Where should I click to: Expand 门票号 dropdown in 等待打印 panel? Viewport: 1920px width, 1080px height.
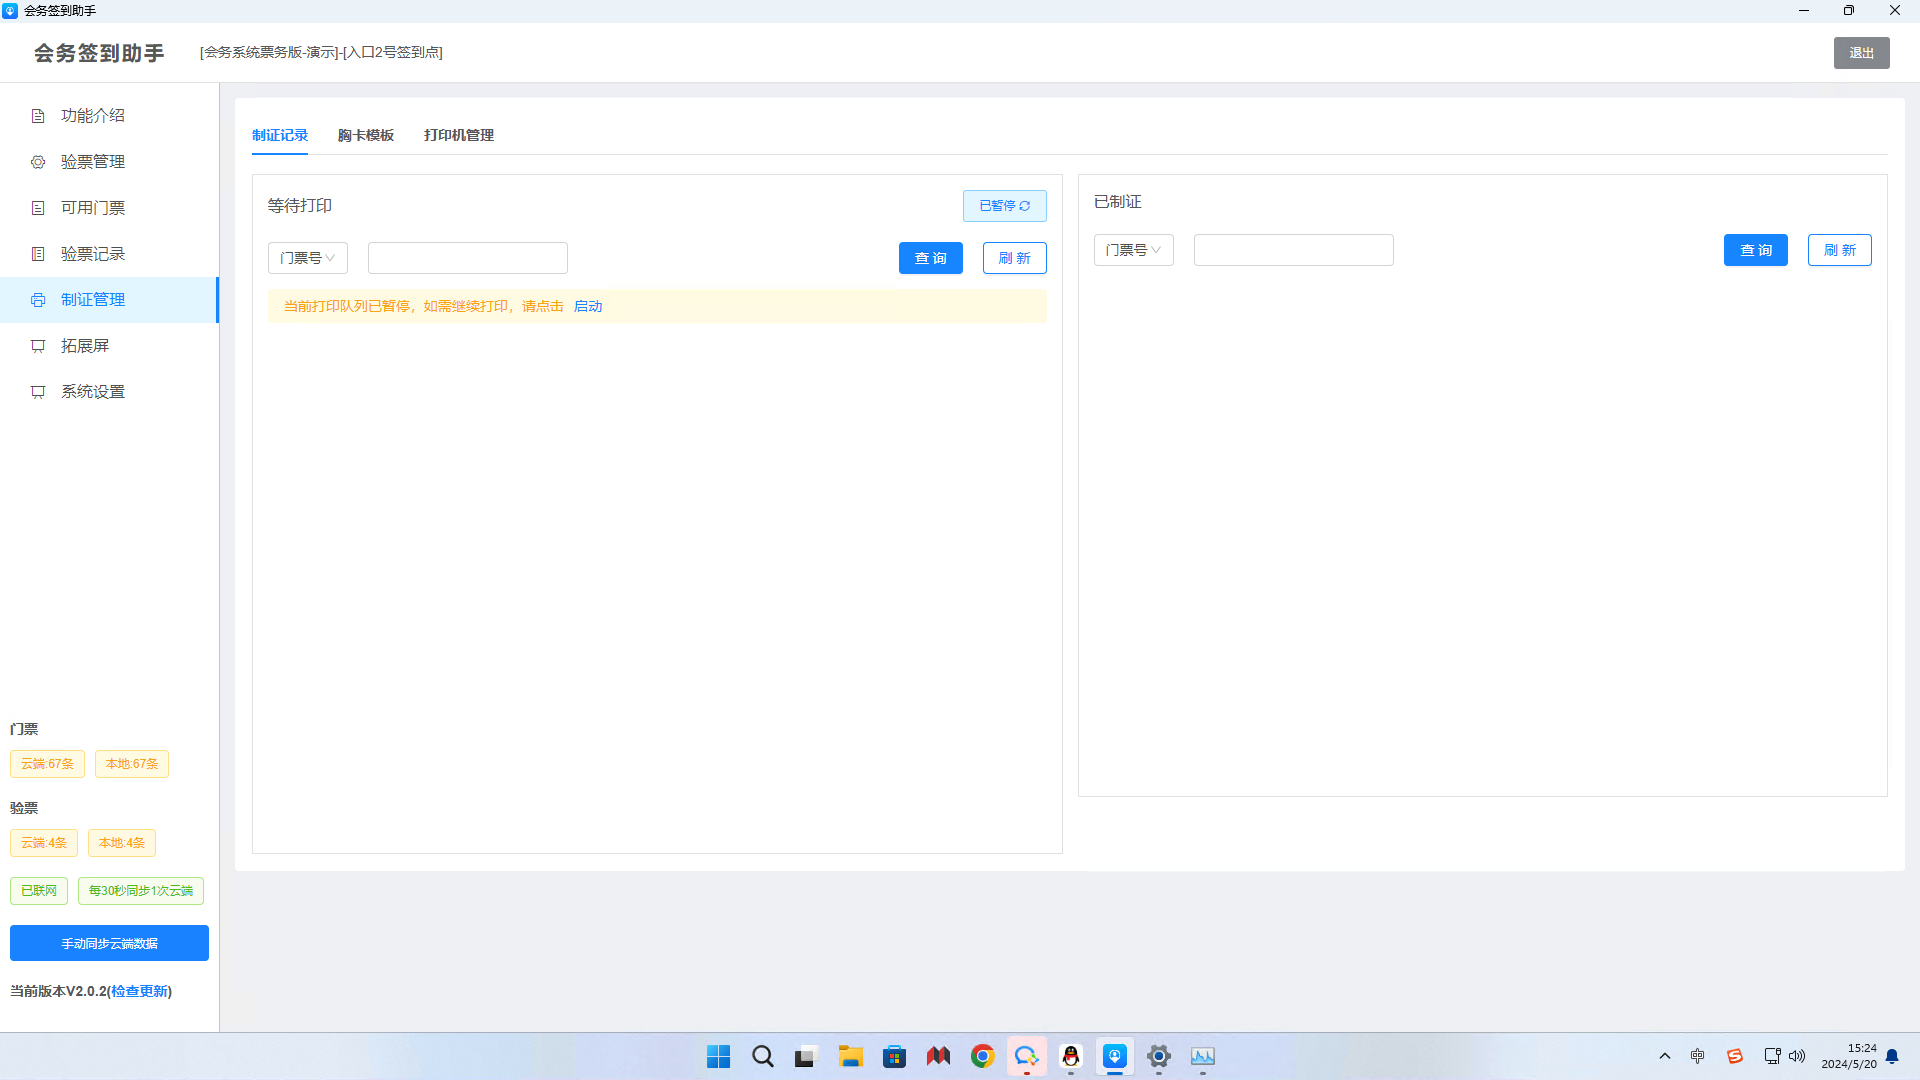307,258
